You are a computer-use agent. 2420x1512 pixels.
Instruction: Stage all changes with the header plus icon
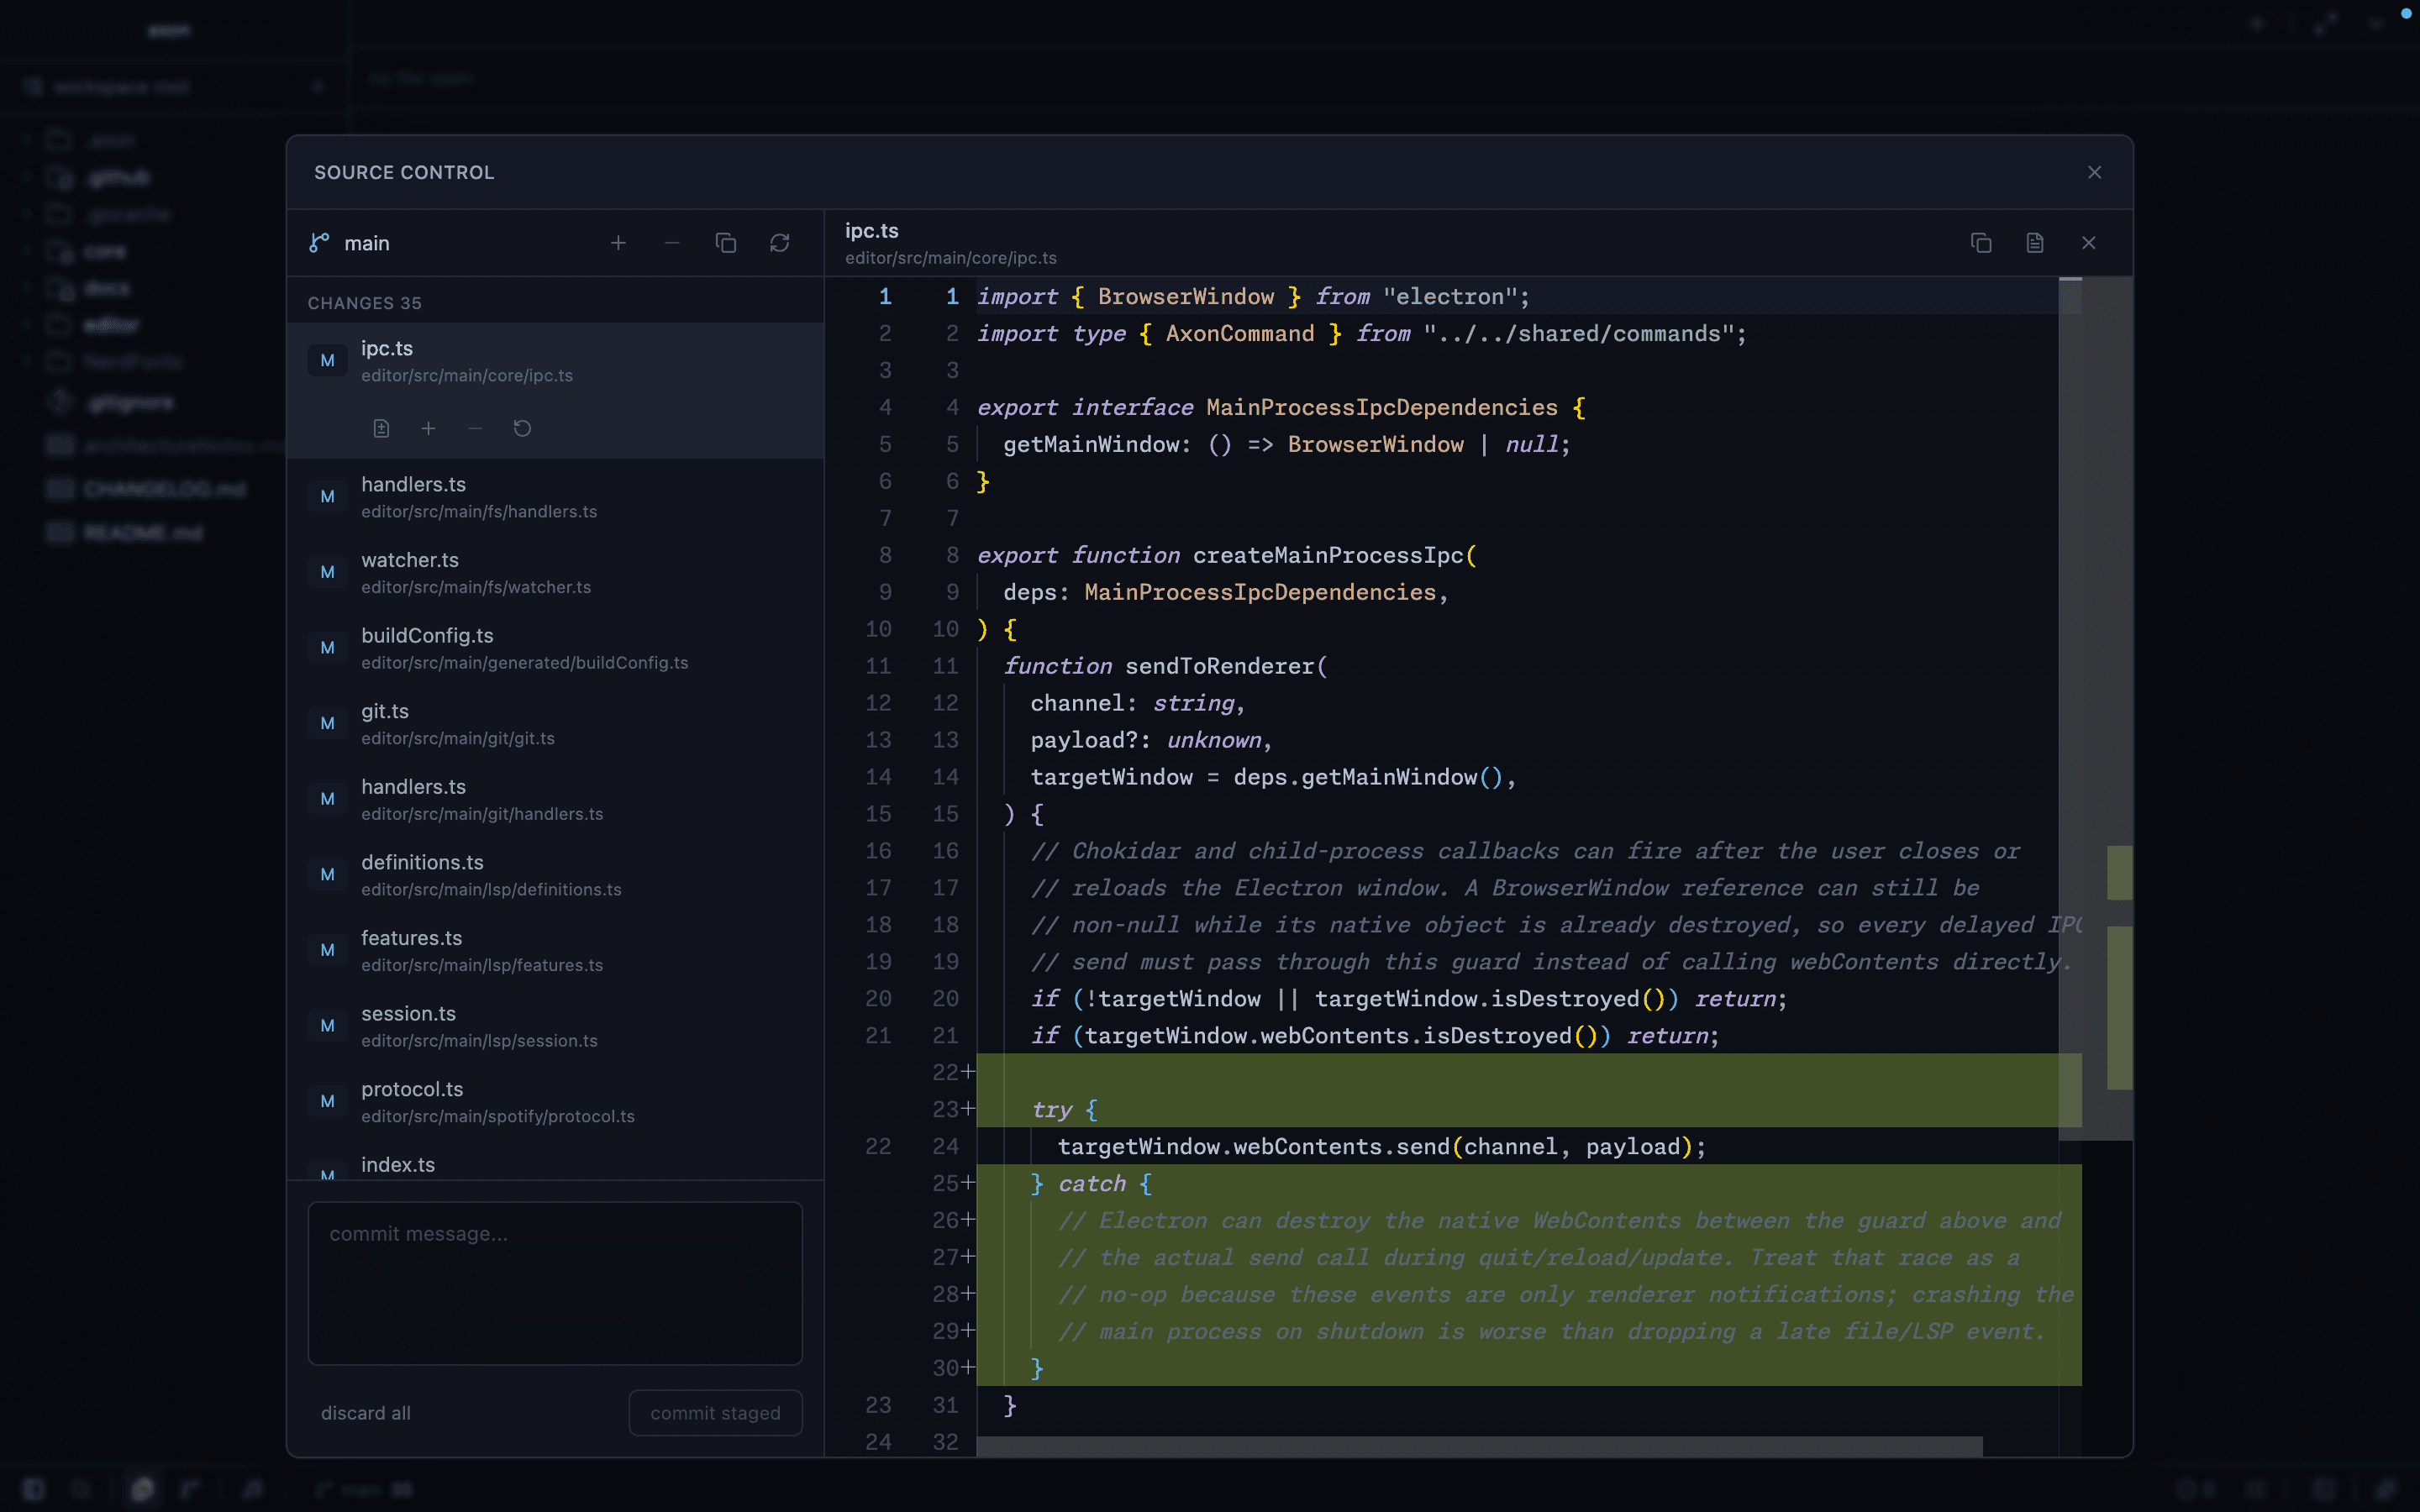tap(618, 243)
